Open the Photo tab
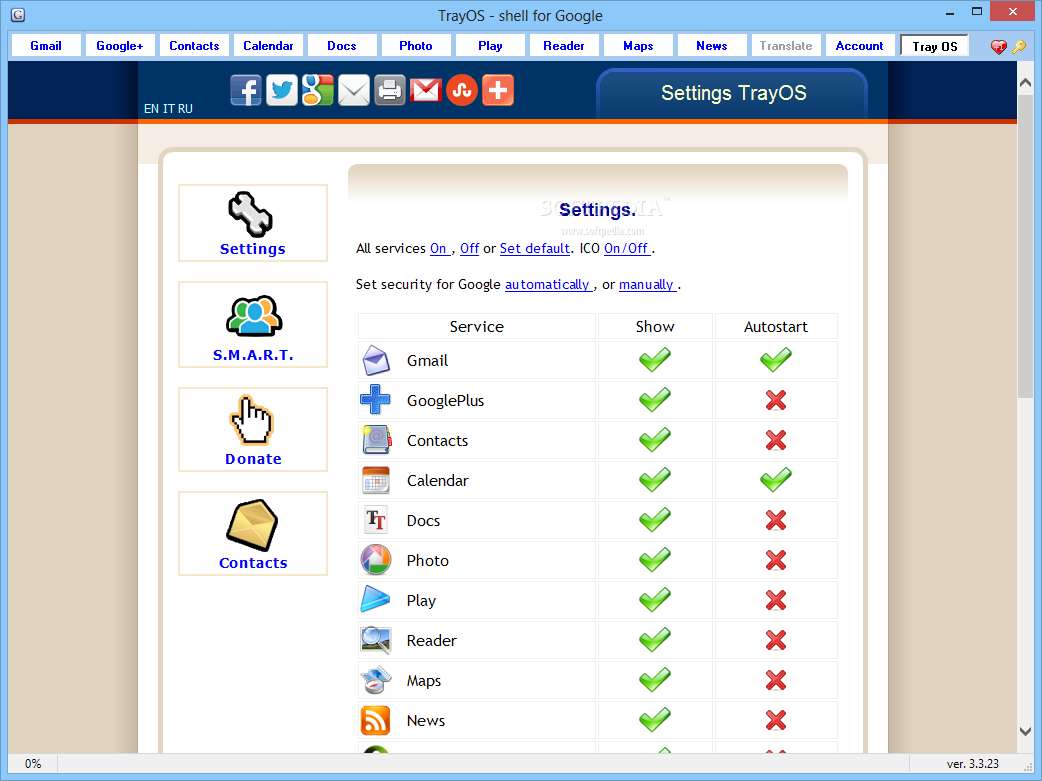The image size is (1042, 781). tap(415, 46)
